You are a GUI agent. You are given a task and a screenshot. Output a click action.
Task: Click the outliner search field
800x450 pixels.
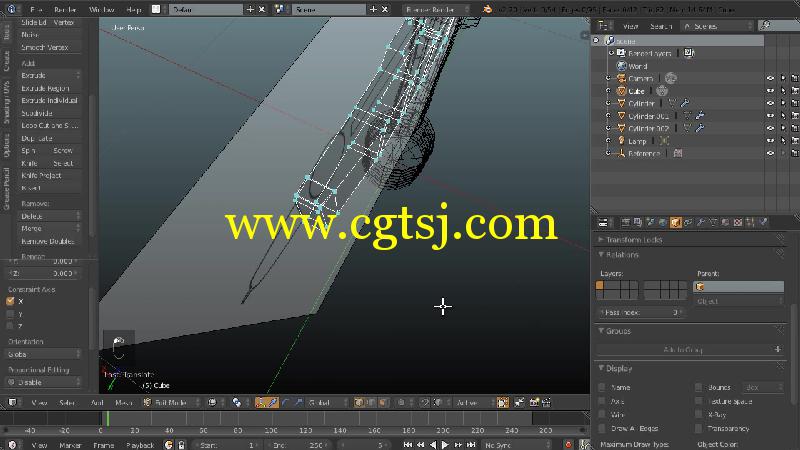coord(779,26)
